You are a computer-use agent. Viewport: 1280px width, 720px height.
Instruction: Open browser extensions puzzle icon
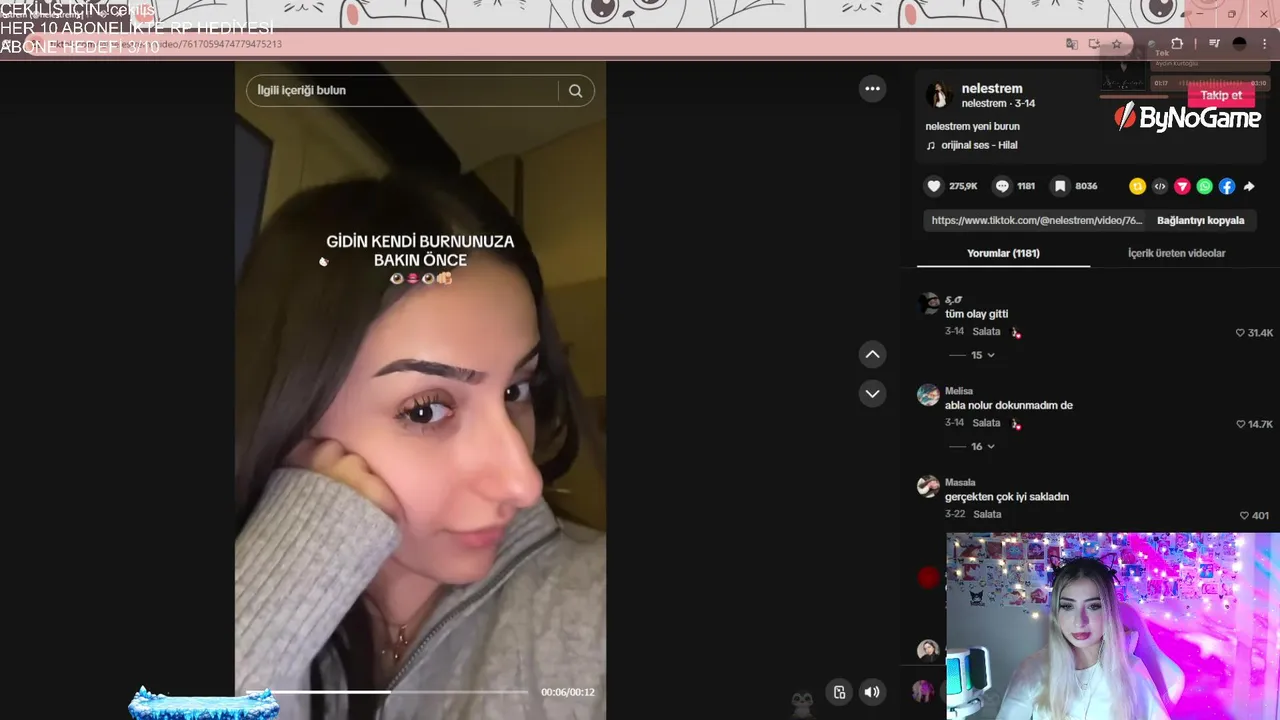[x=1177, y=44]
